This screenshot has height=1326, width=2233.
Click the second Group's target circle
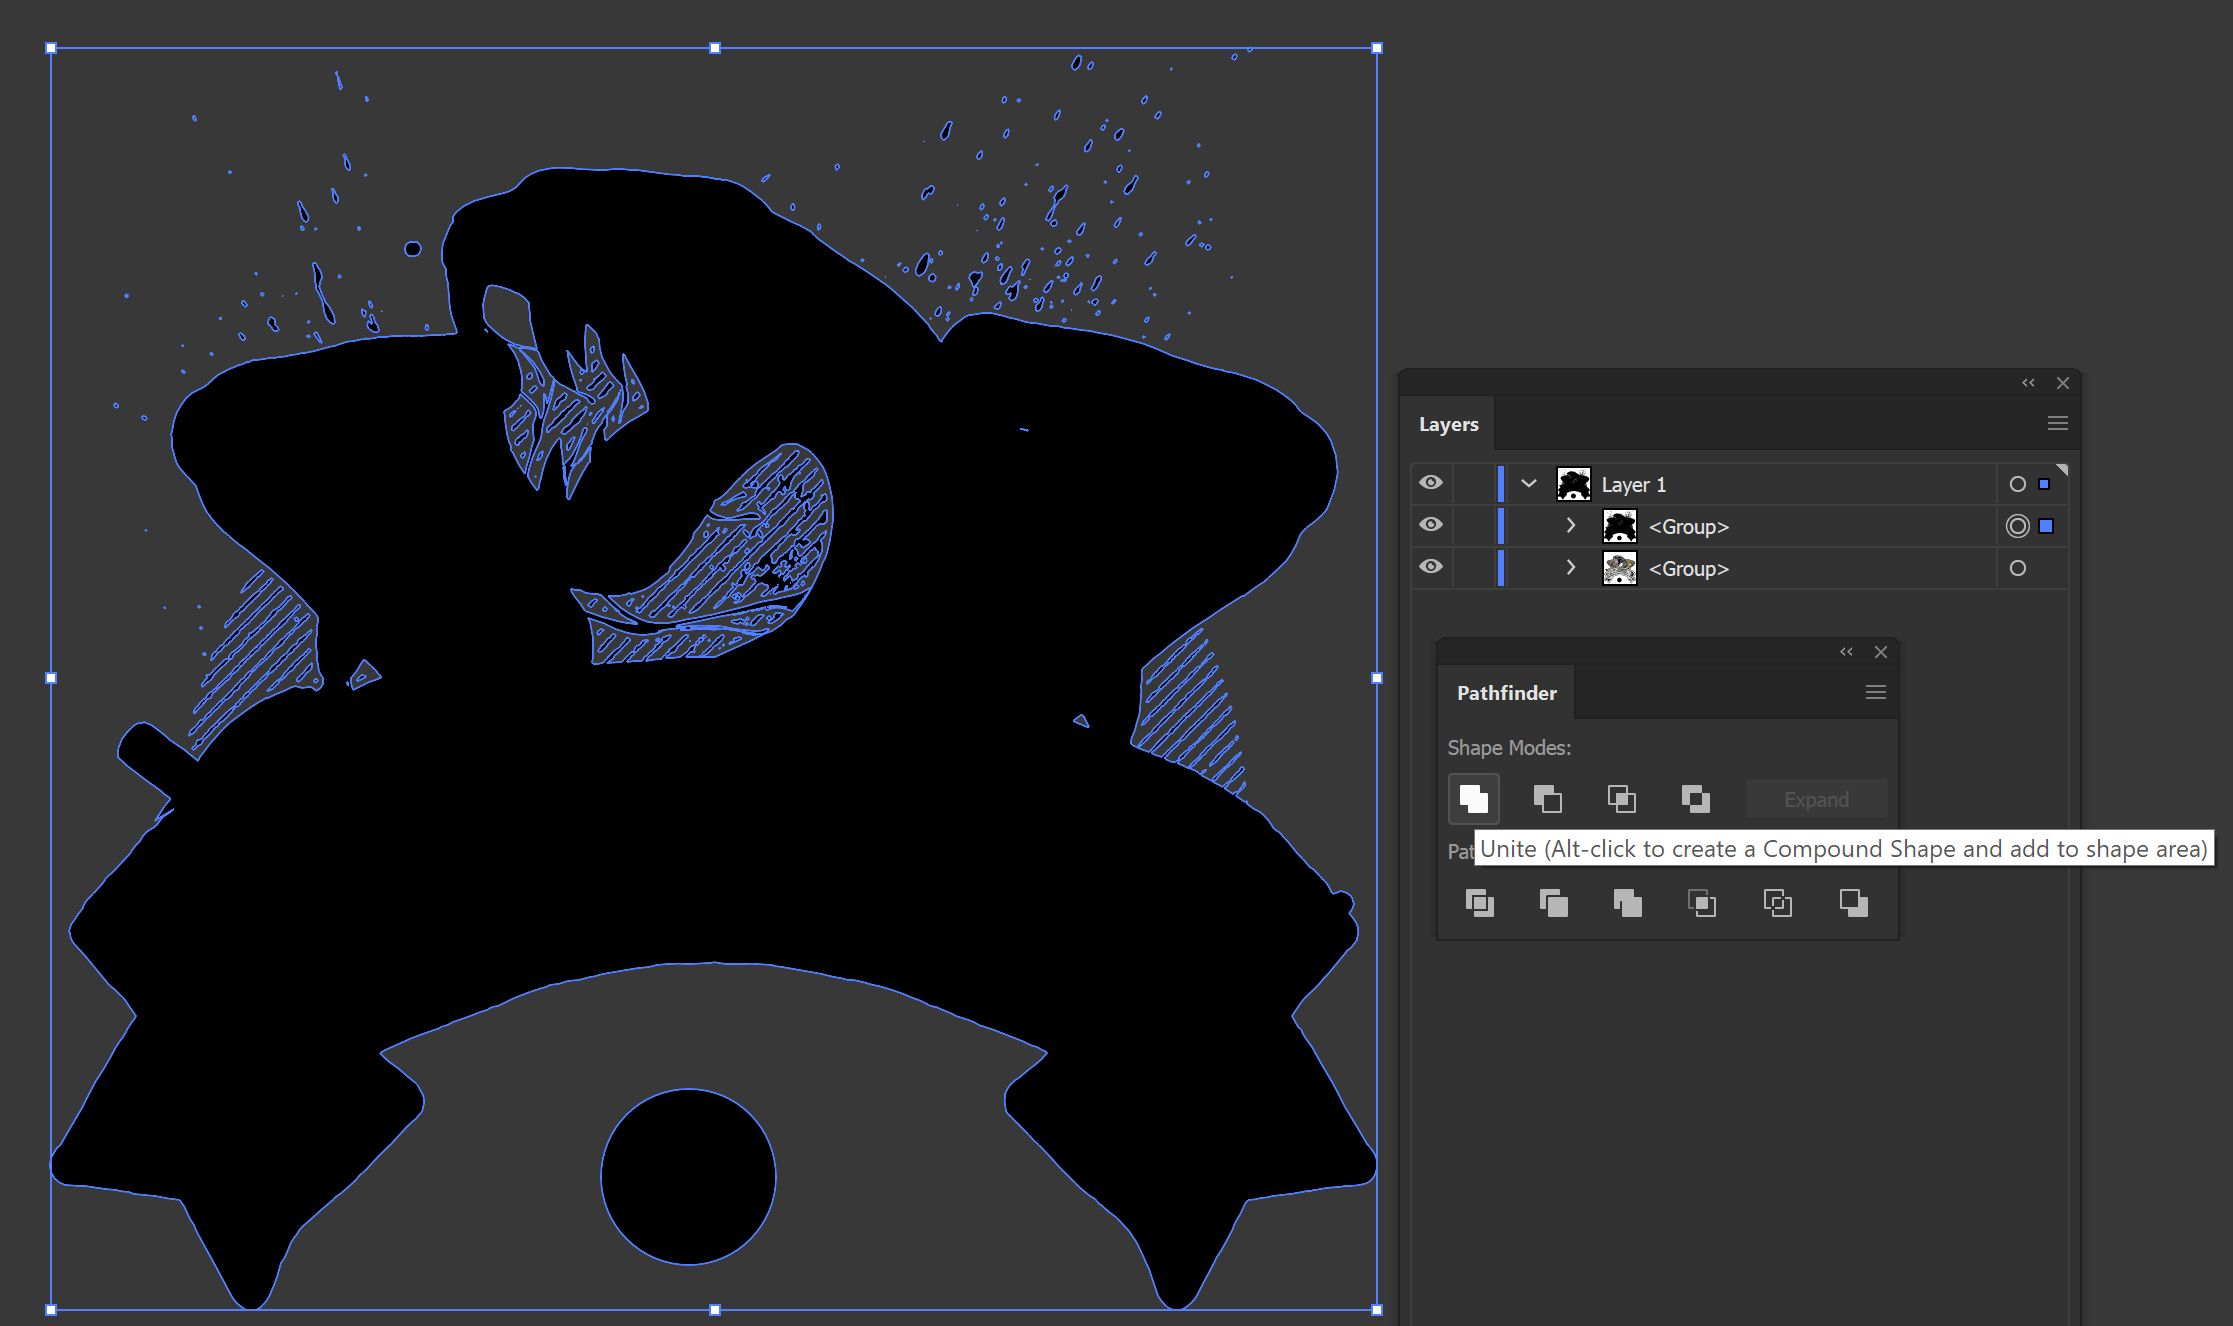pos(2017,568)
